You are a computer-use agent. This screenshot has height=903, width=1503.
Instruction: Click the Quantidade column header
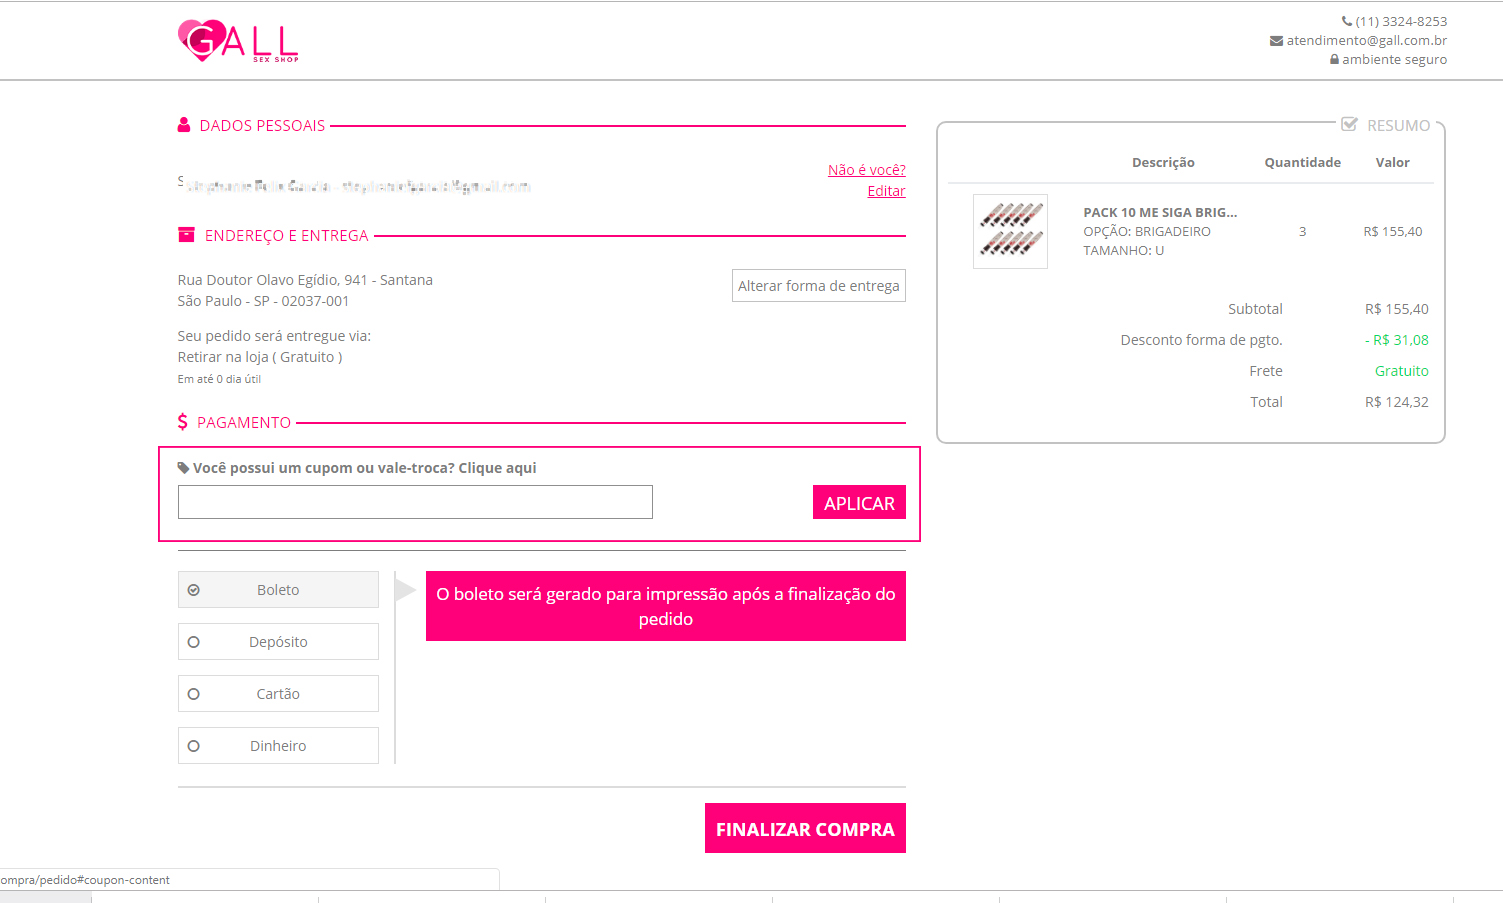1302,162
